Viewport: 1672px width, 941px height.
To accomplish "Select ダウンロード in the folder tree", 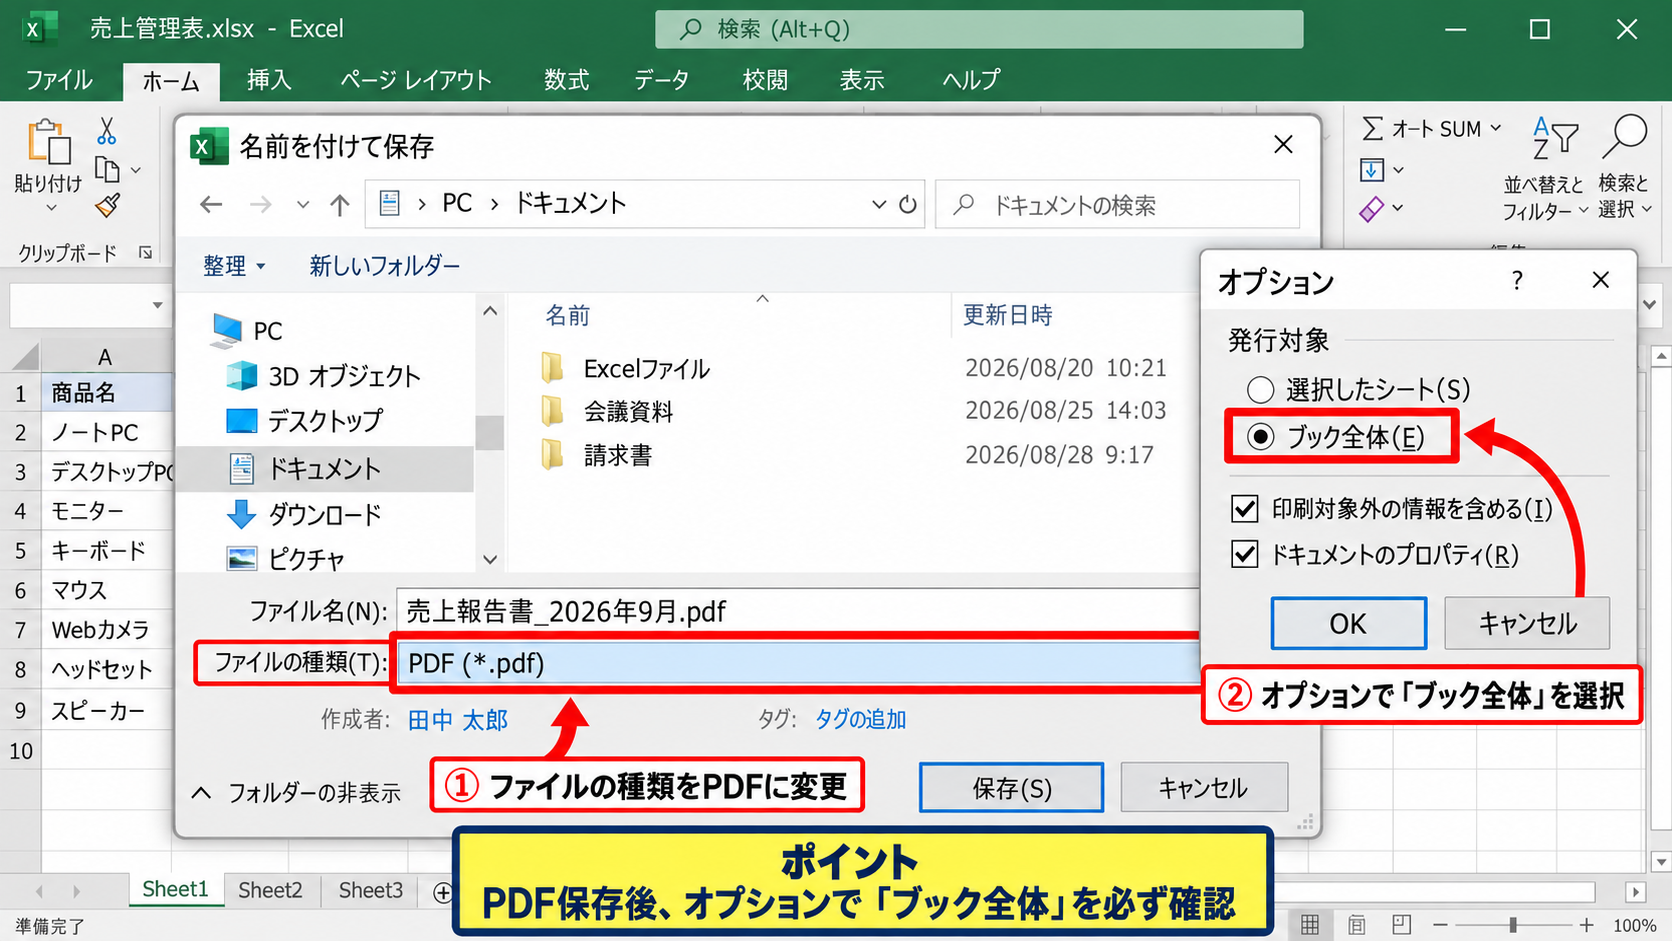I will [x=325, y=515].
